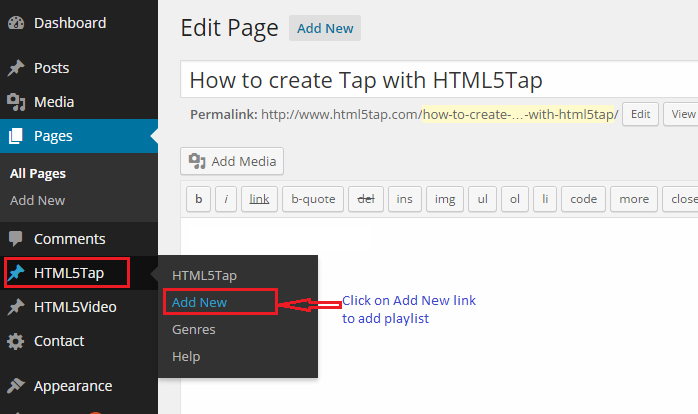698x414 pixels.
Task: Open the Dashboard menu label
Action: coord(70,23)
